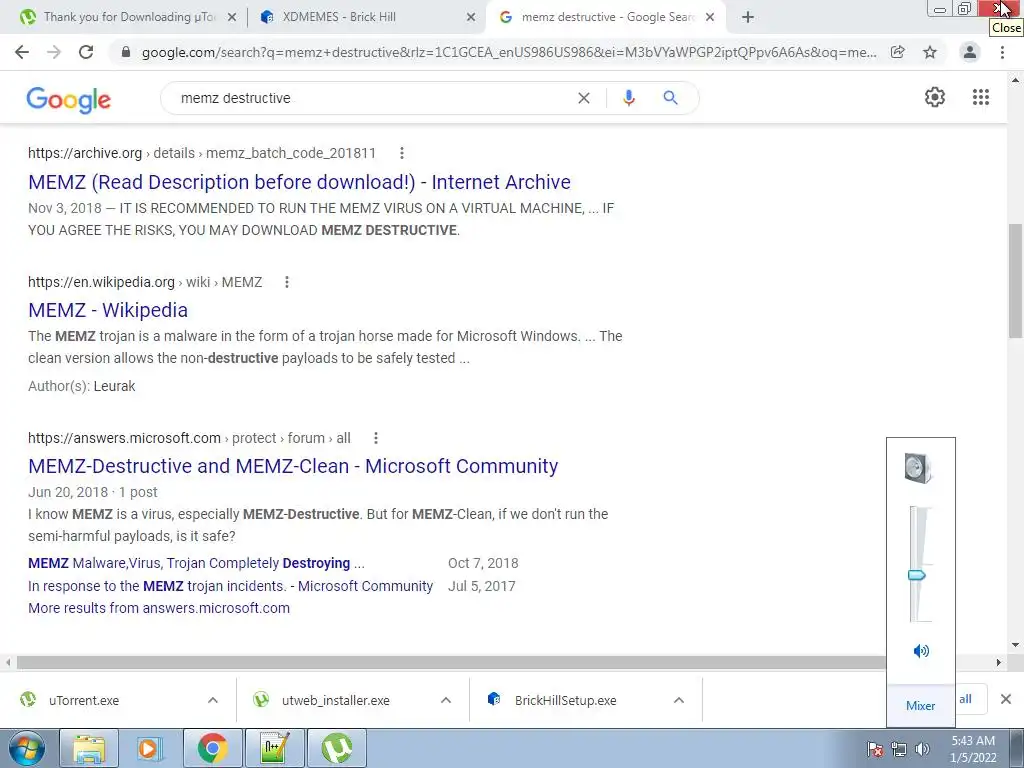Open options for archive.org result

[402, 153]
